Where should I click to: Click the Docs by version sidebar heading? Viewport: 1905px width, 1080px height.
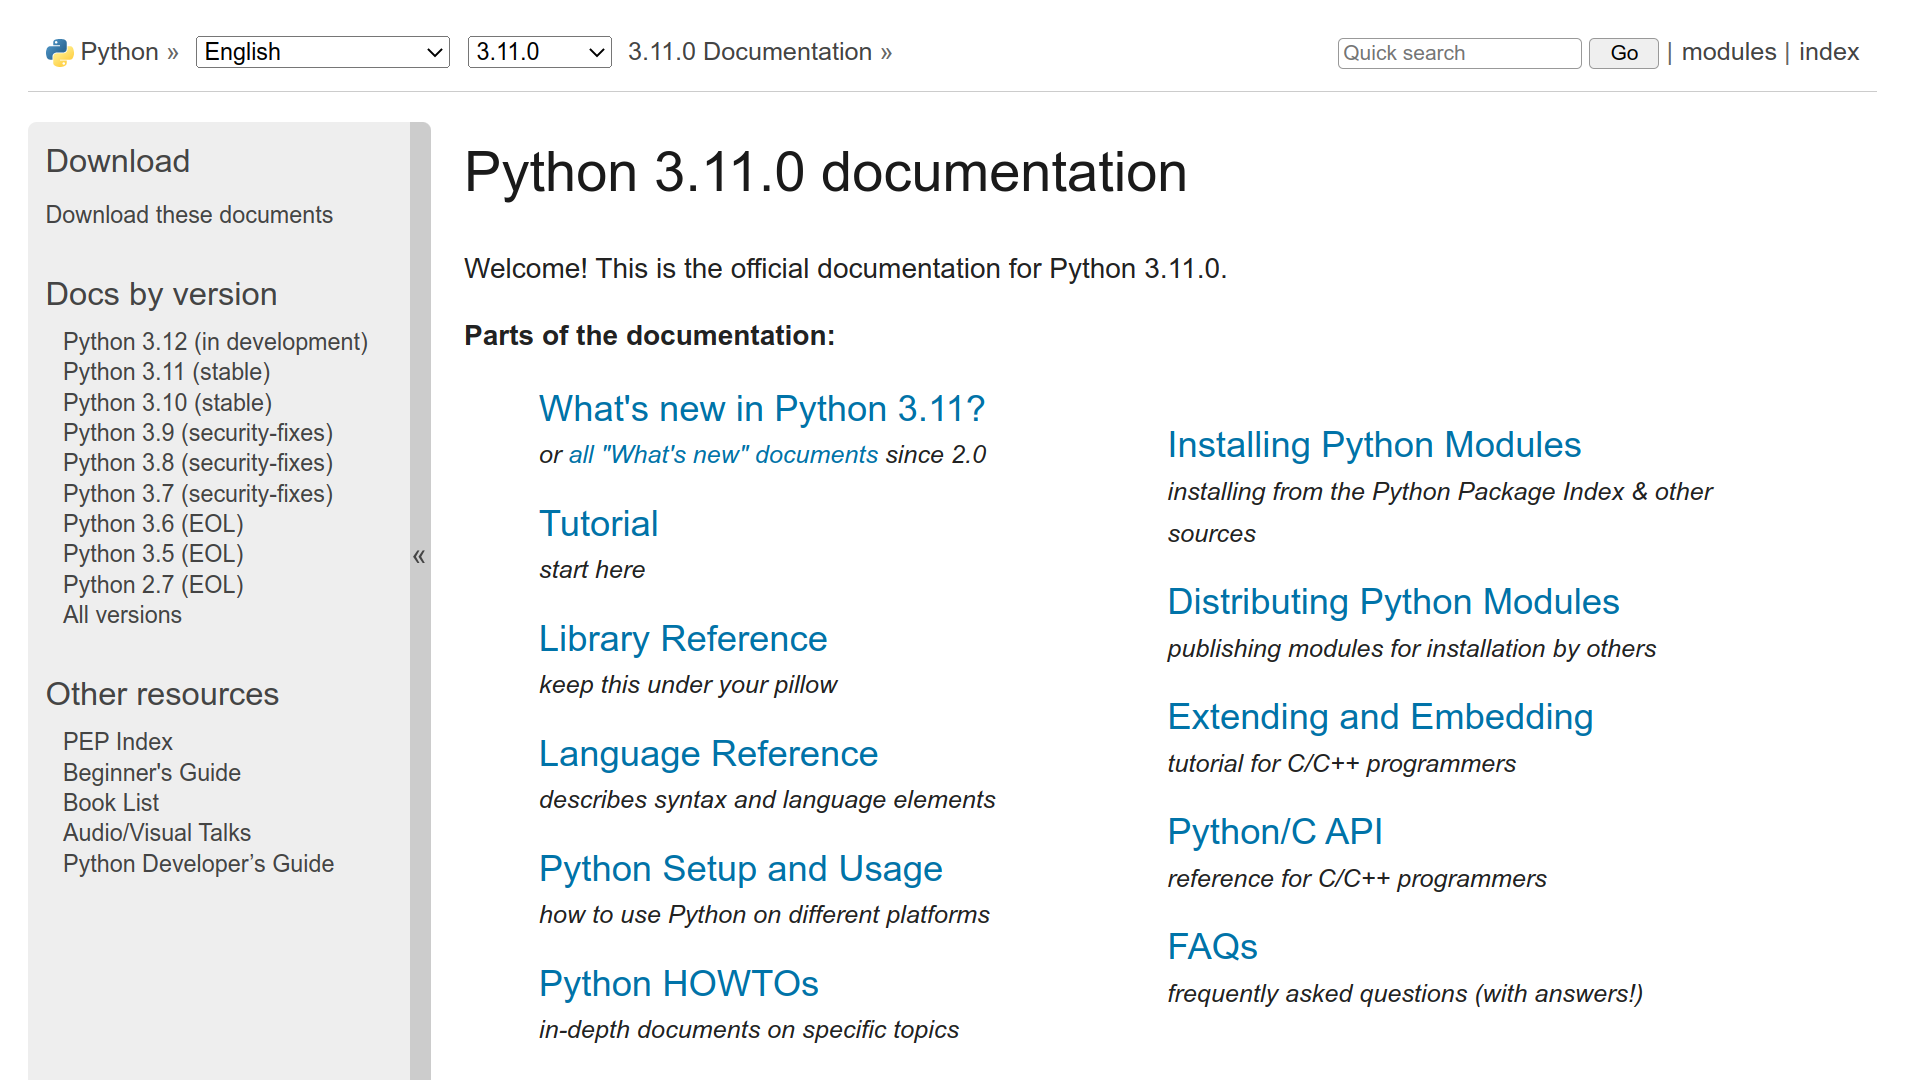tap(161, 294)
